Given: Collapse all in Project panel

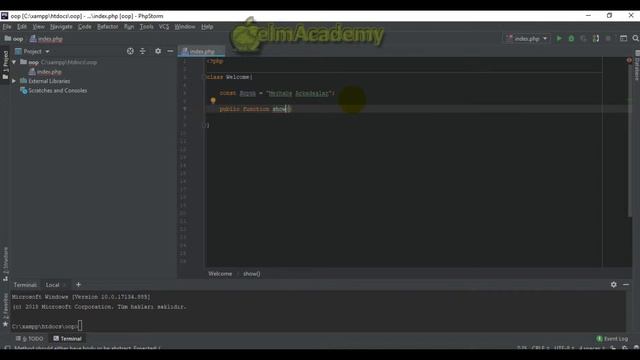Looking at the screenshot, I should coord(142,51).
